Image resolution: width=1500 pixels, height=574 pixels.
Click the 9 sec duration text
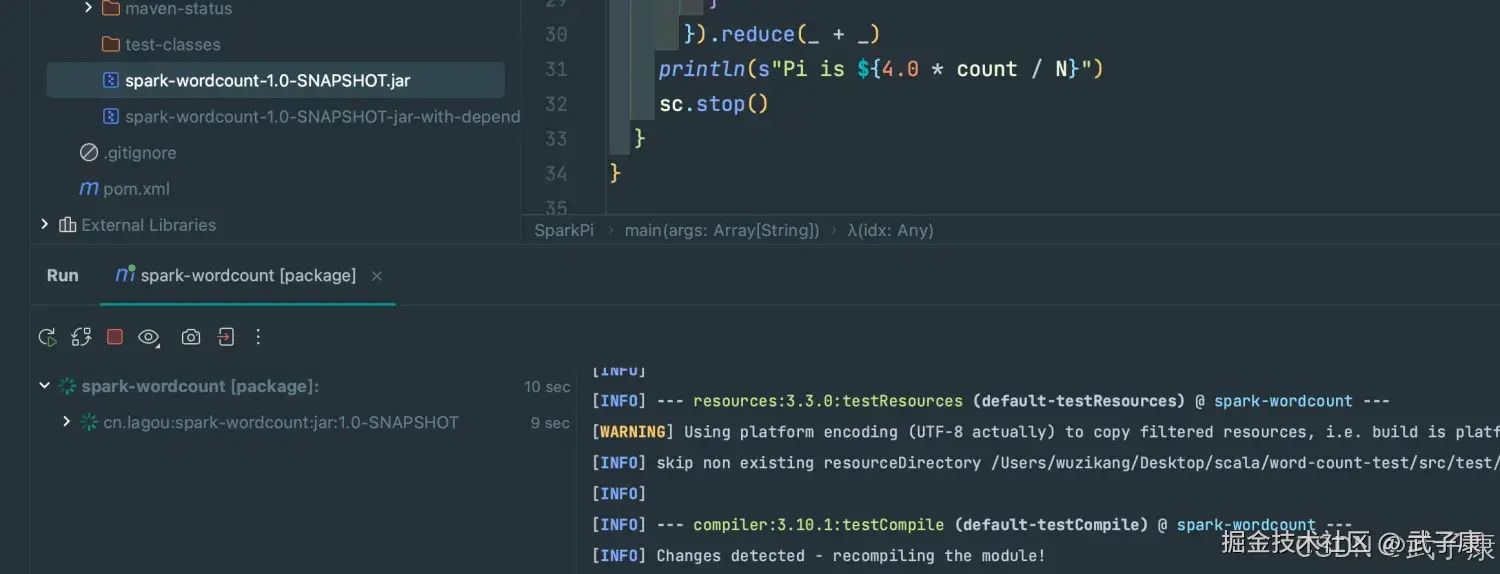[551, 422]
